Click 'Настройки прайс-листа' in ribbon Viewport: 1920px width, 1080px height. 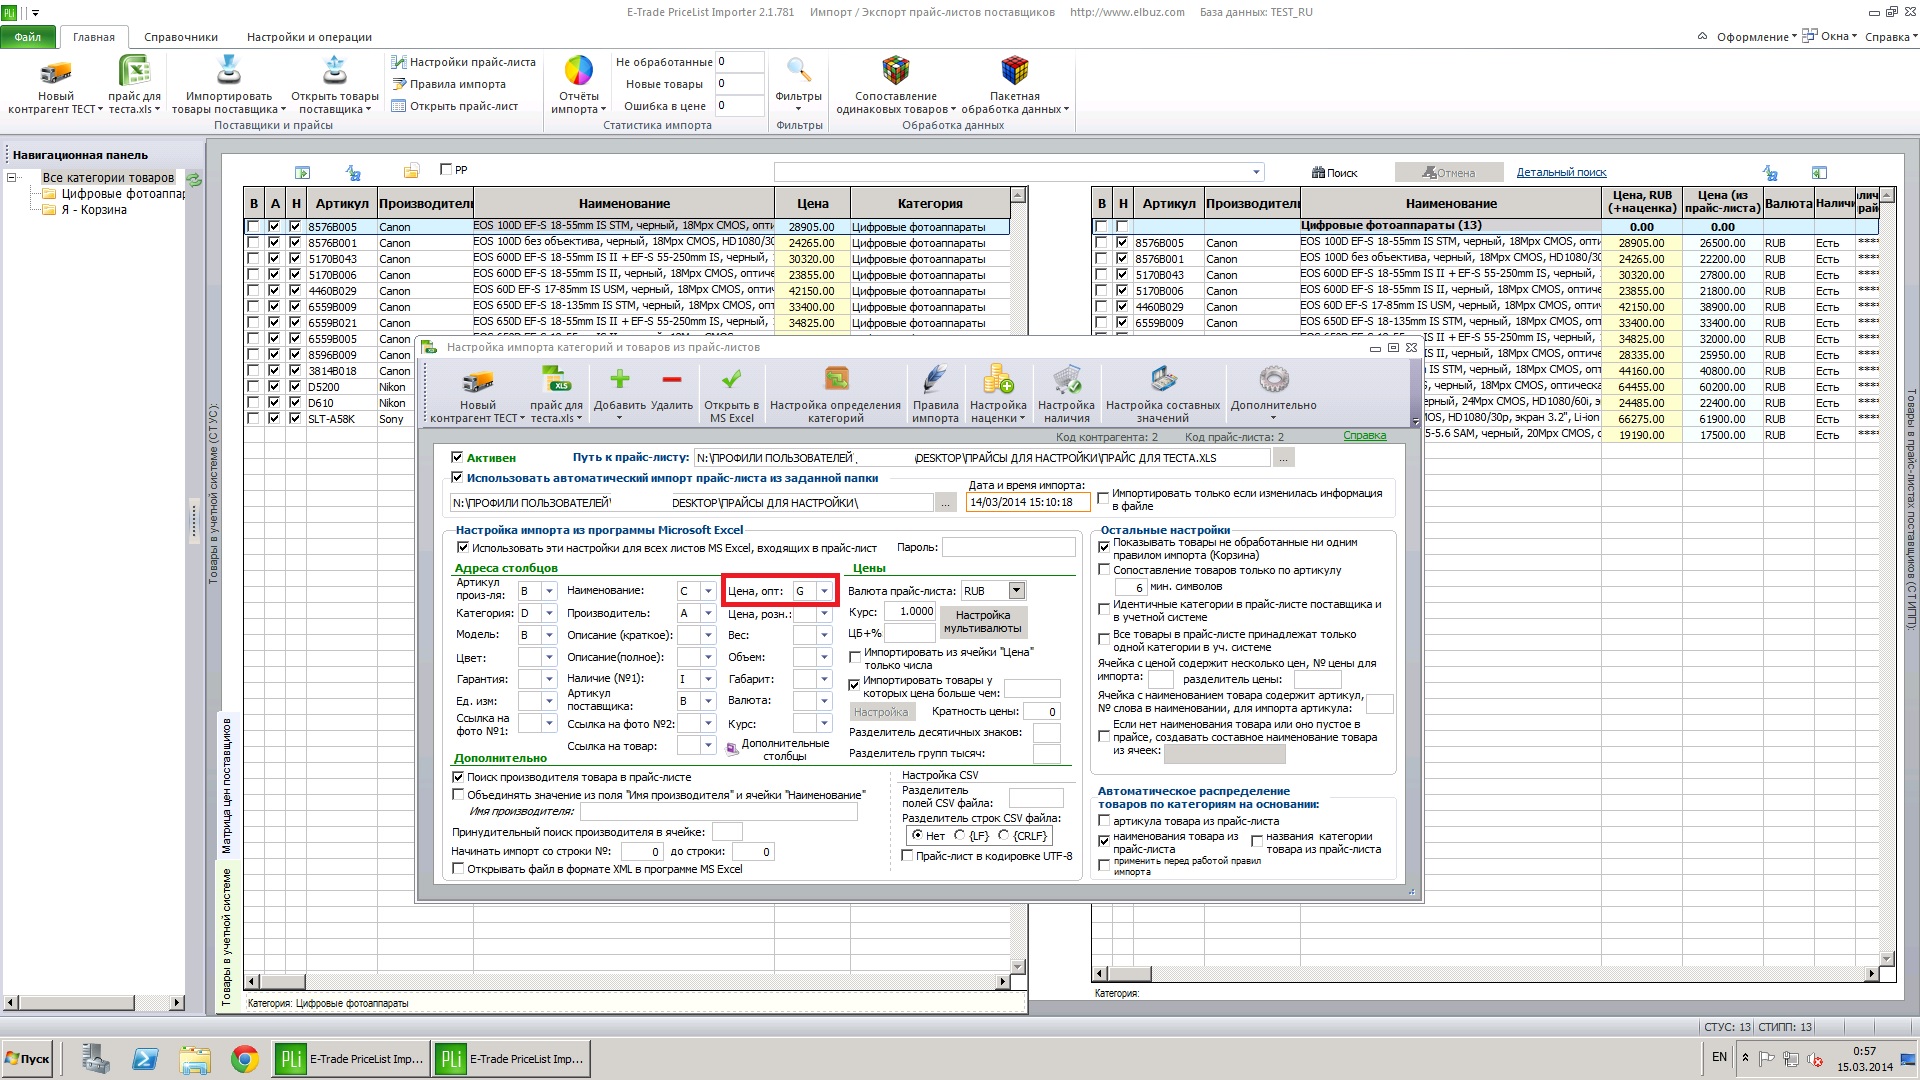pyautogui.click(x=464, y=62)
